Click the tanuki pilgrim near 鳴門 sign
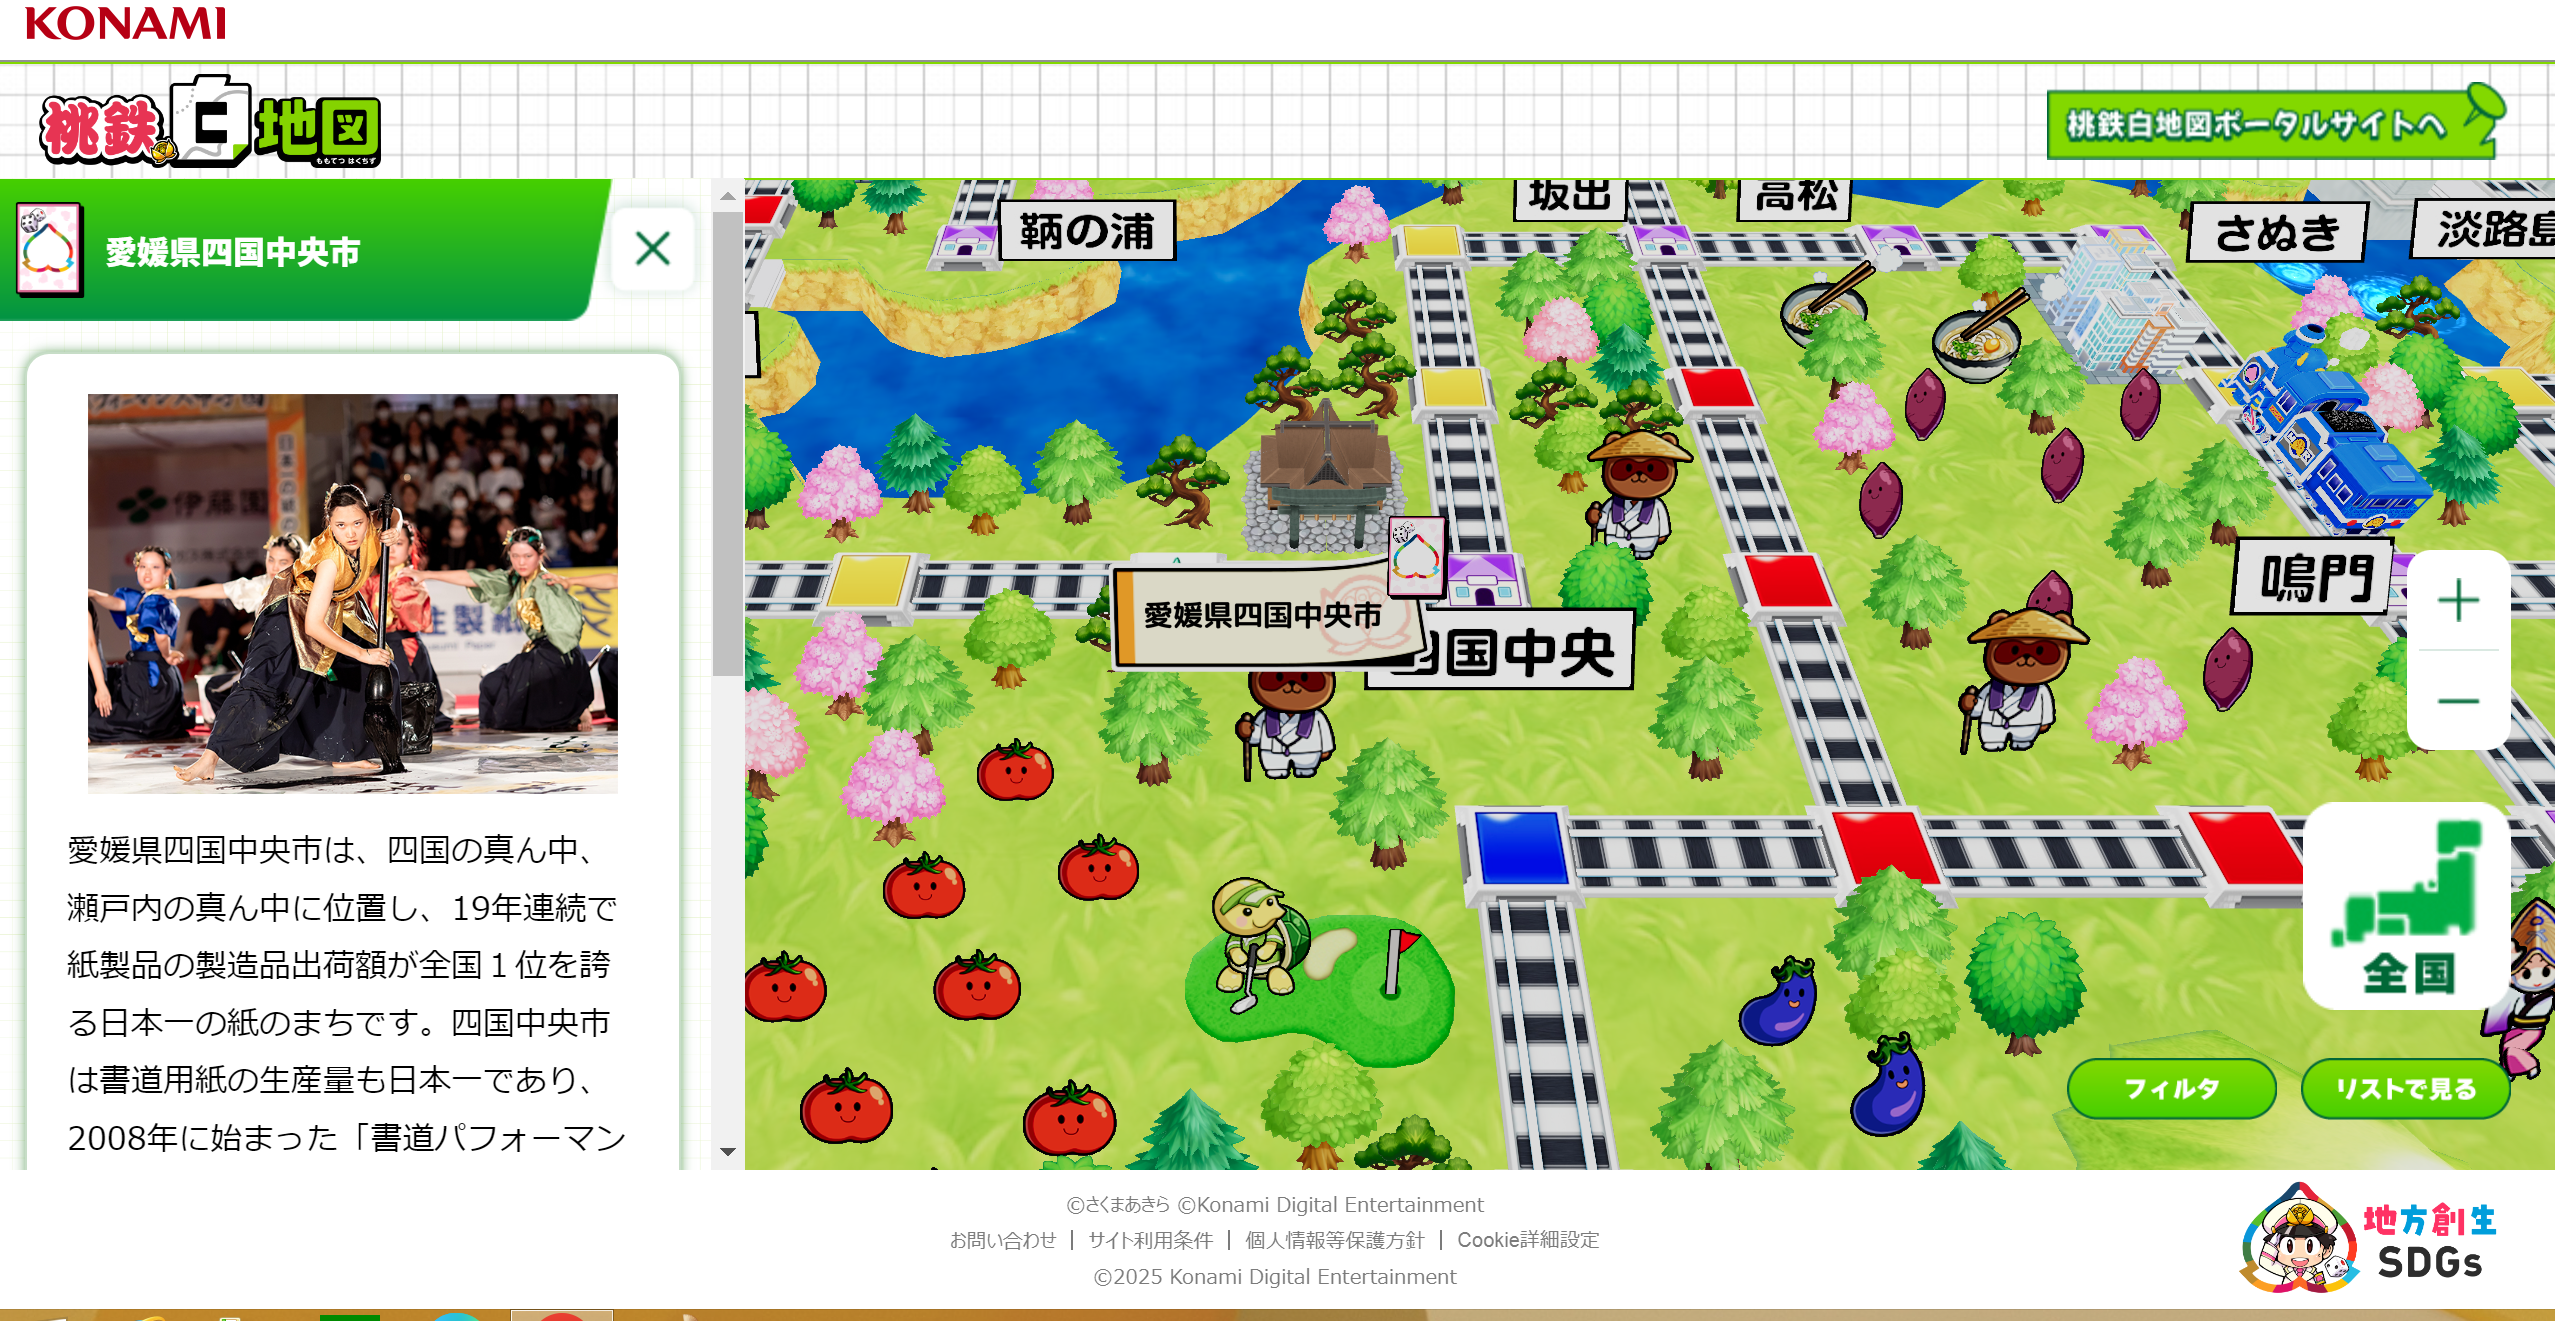Image resolution: width=2555 pixels, height=1321 pixels. [2022, 680]
